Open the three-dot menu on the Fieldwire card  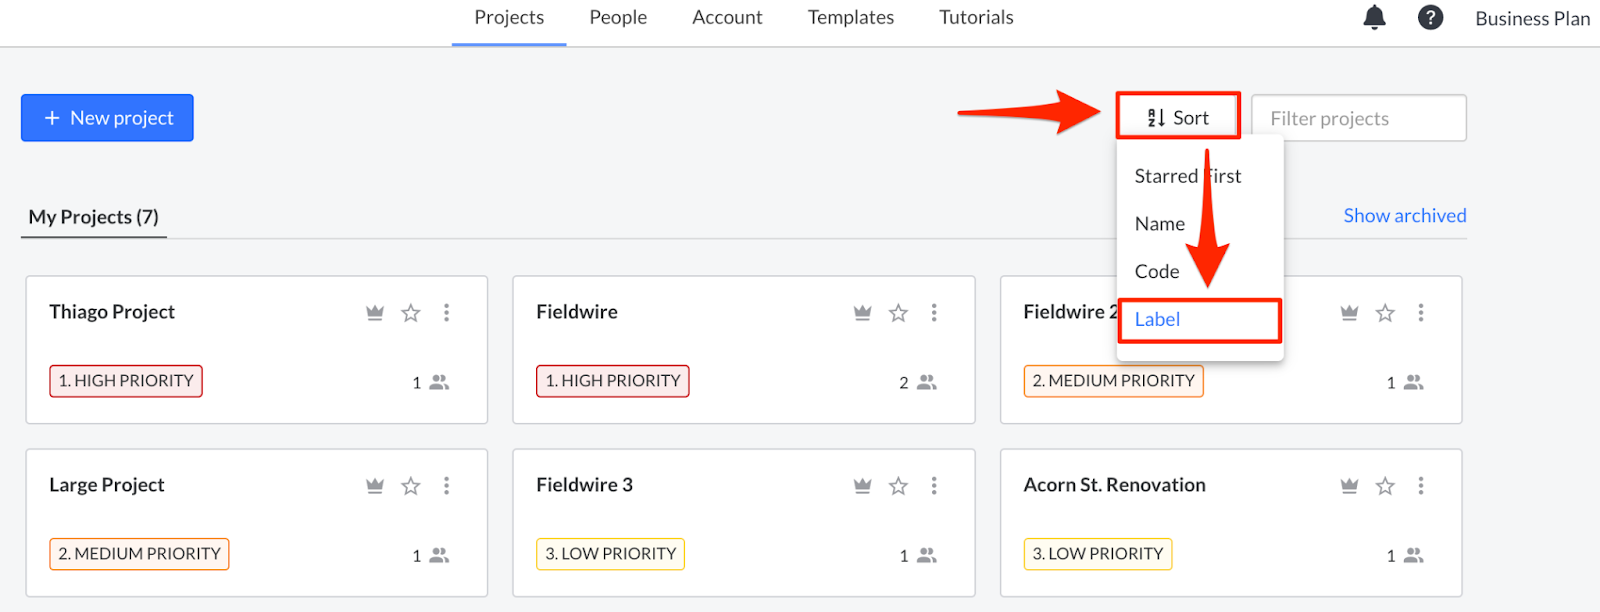[x=934, y=312]
